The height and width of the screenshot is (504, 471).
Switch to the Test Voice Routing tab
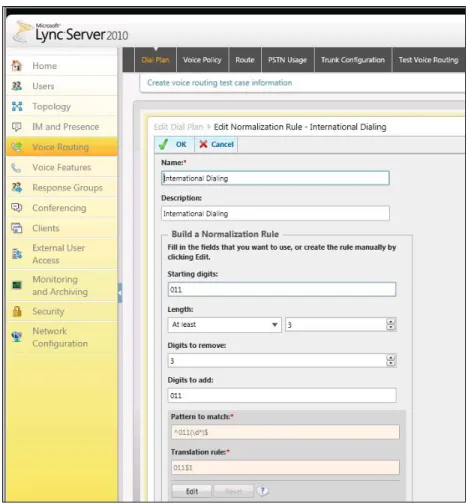tap(429, 60)
